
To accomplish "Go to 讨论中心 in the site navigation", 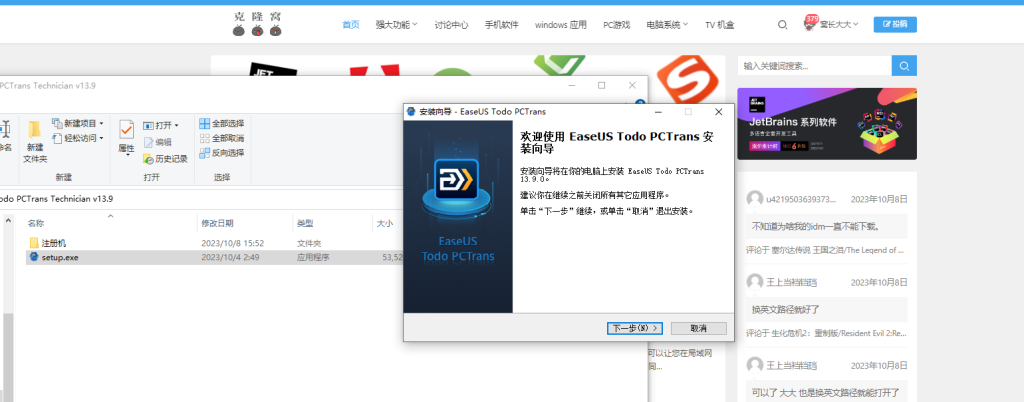I will coord(451,25).
